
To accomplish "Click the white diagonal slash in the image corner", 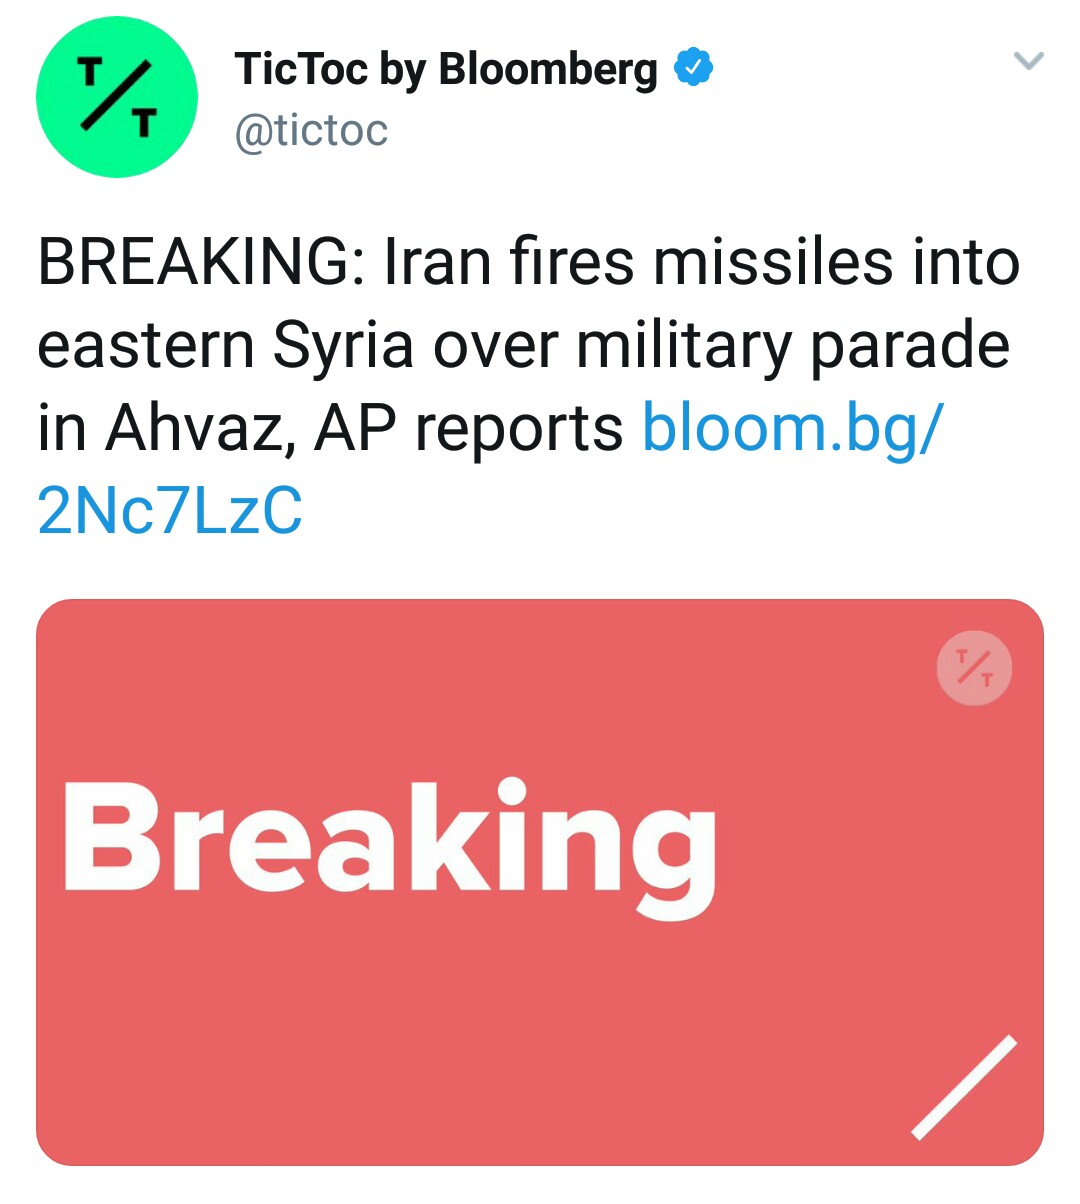I will point(964,1087).
